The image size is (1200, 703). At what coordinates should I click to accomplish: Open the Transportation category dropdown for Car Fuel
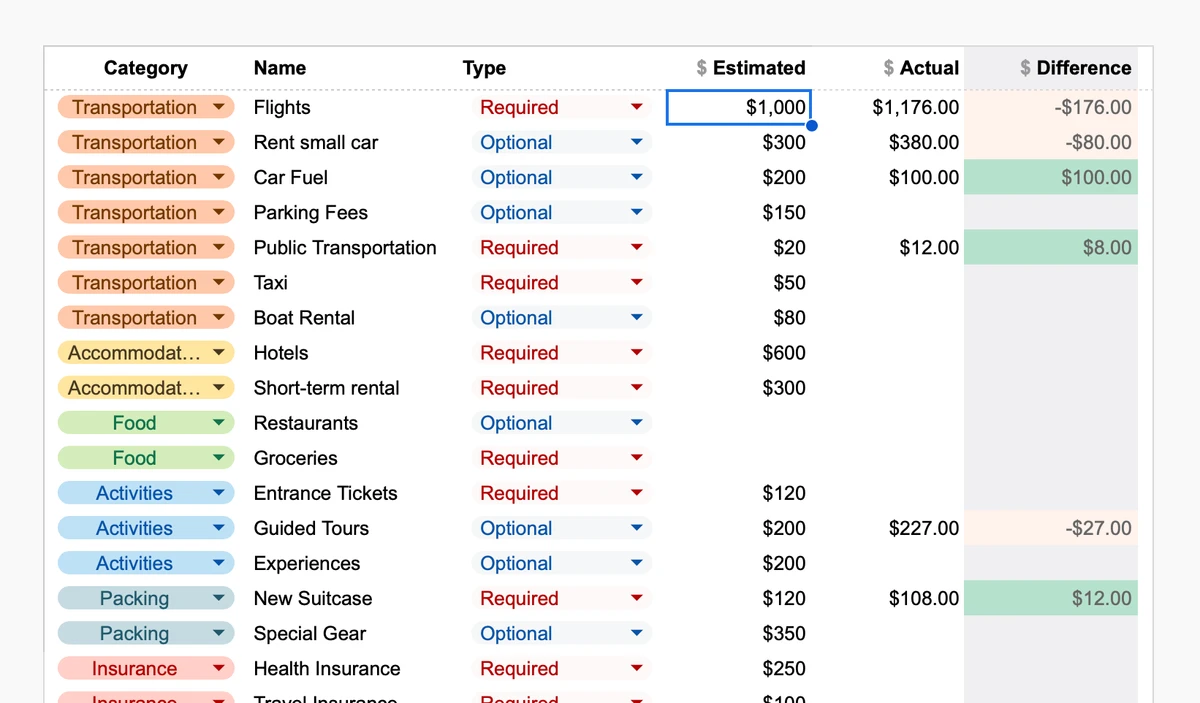[x=217, y=177]
